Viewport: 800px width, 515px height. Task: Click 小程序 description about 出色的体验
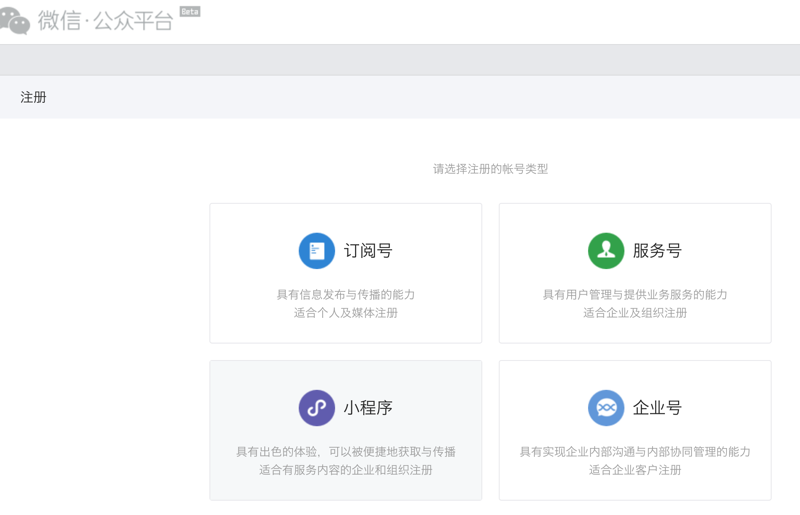tap(346, 452)
